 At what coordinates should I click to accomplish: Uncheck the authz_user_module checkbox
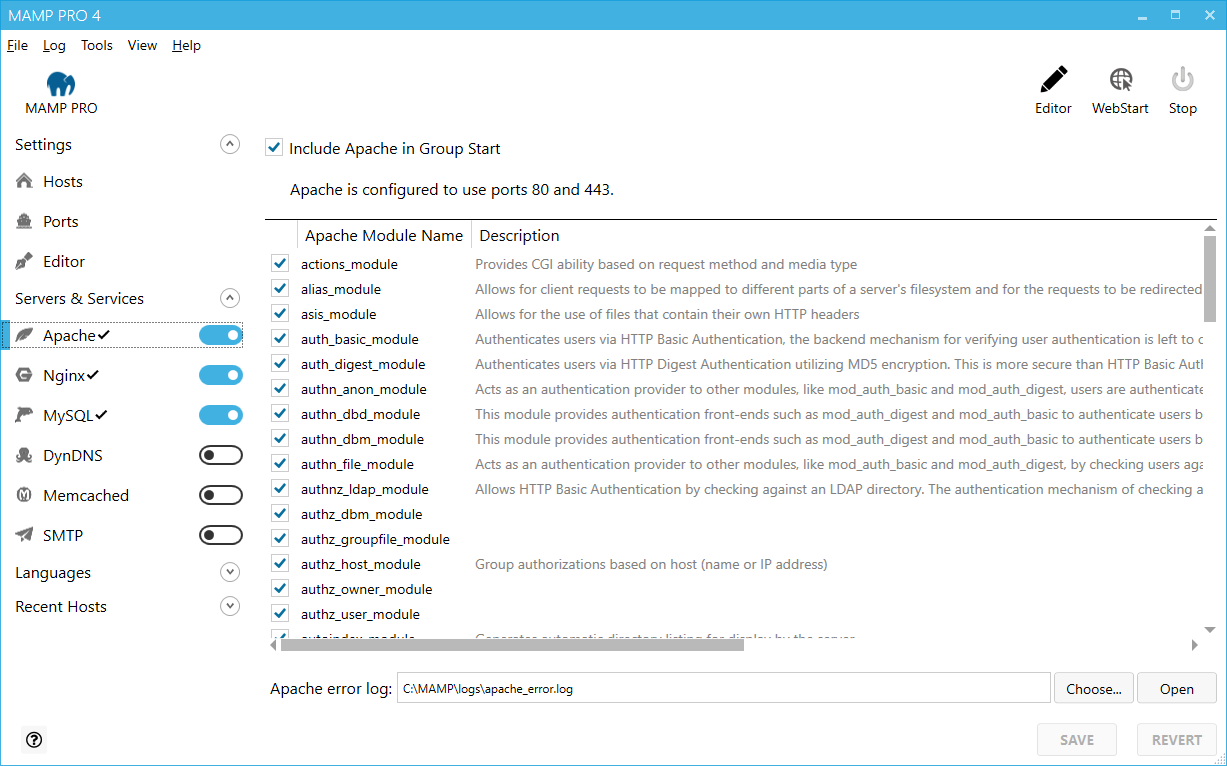280,614
